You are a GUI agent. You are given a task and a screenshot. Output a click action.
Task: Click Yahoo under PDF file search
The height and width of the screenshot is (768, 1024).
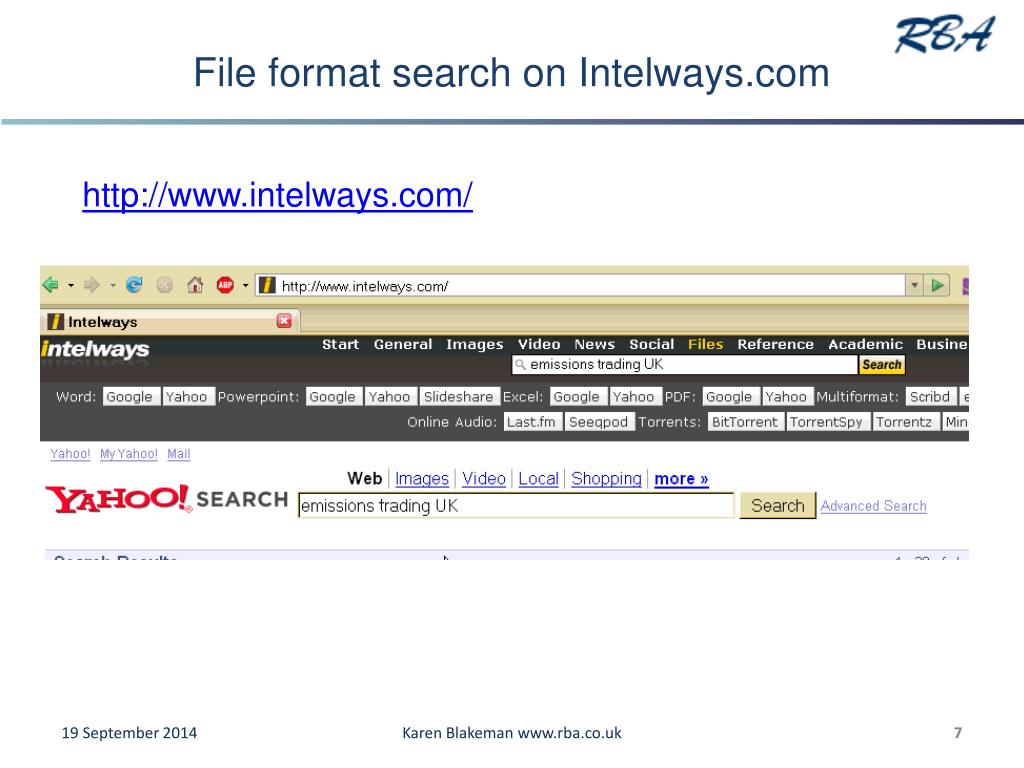pos(787,396)
